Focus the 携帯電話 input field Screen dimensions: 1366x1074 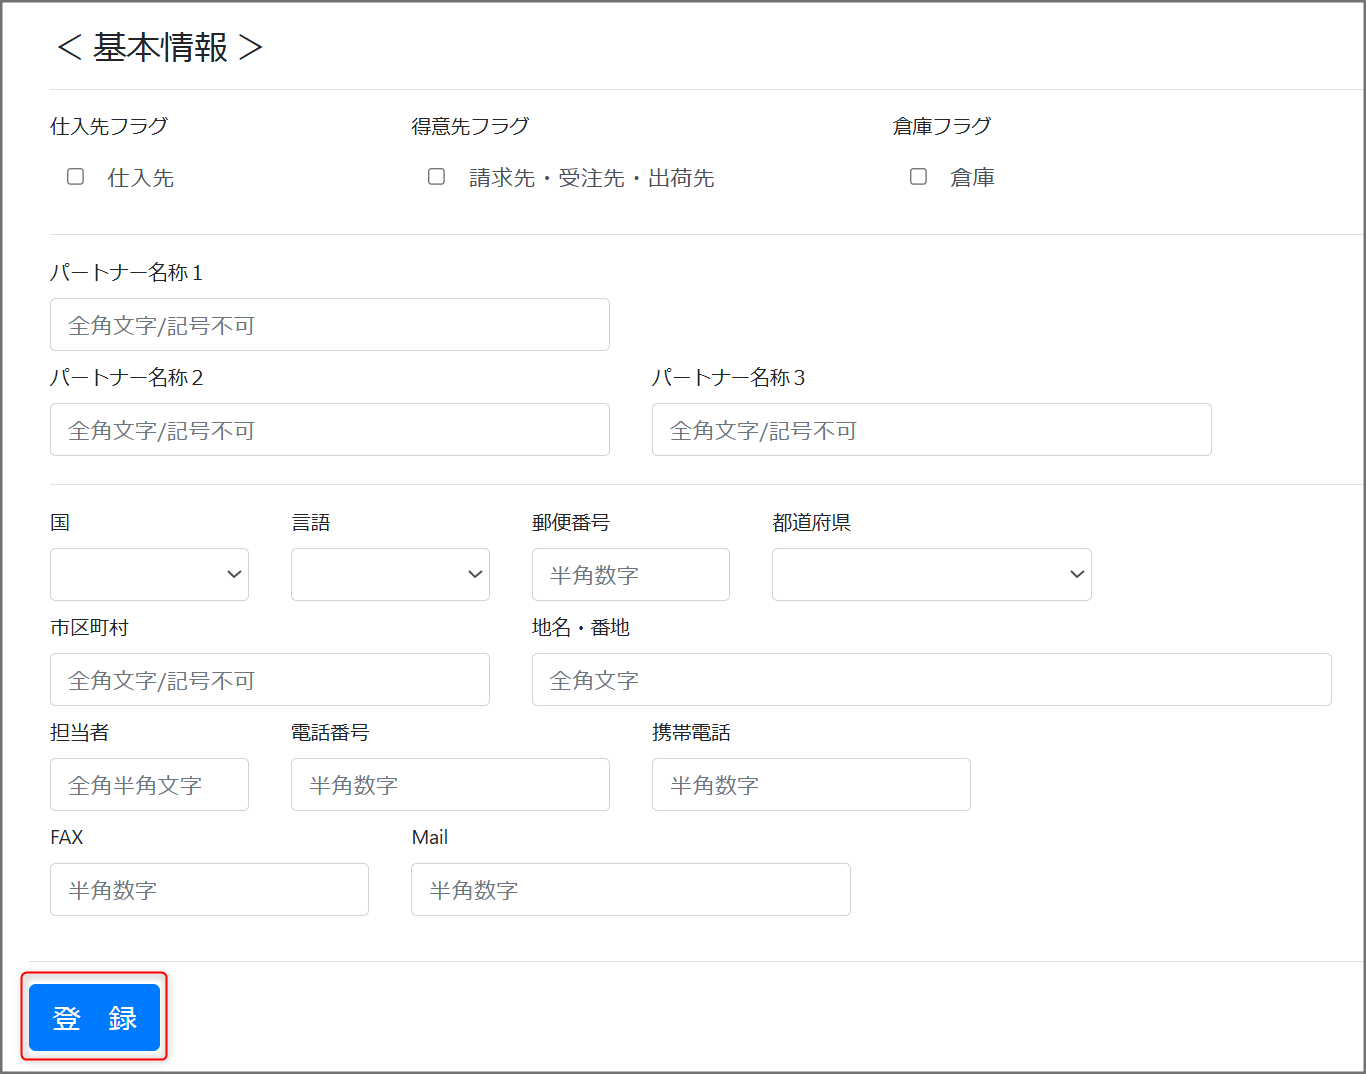[810, 785]
